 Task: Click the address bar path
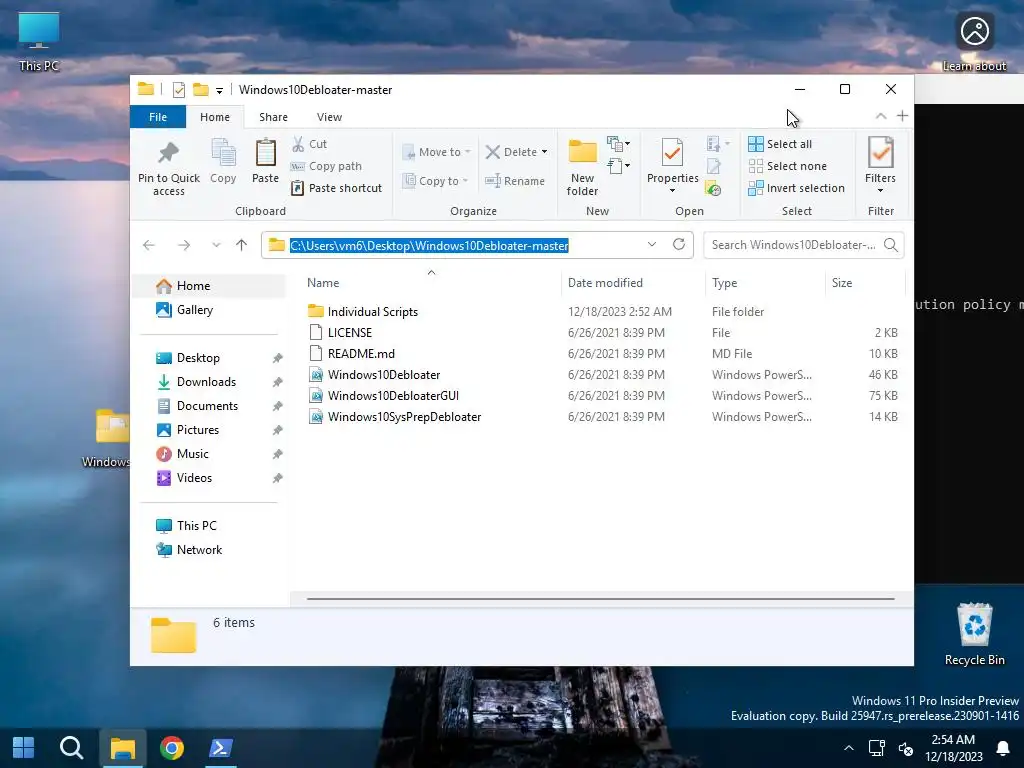pyautogui.click(x=429, y=246)
